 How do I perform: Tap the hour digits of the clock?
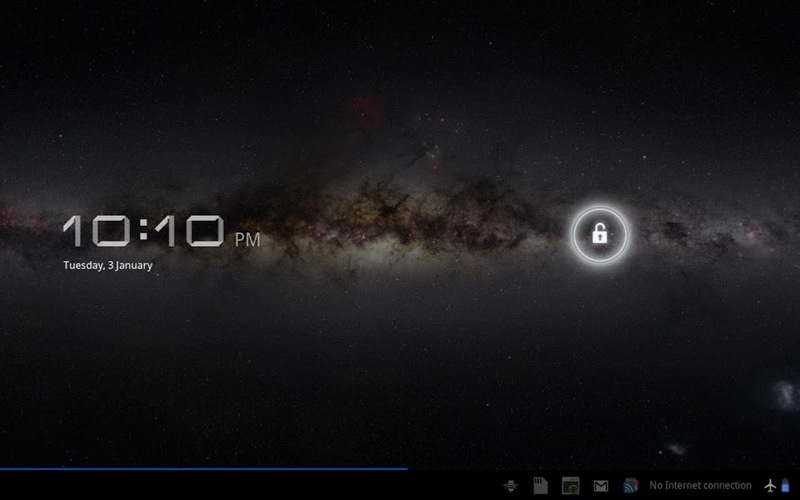(96, 231)
